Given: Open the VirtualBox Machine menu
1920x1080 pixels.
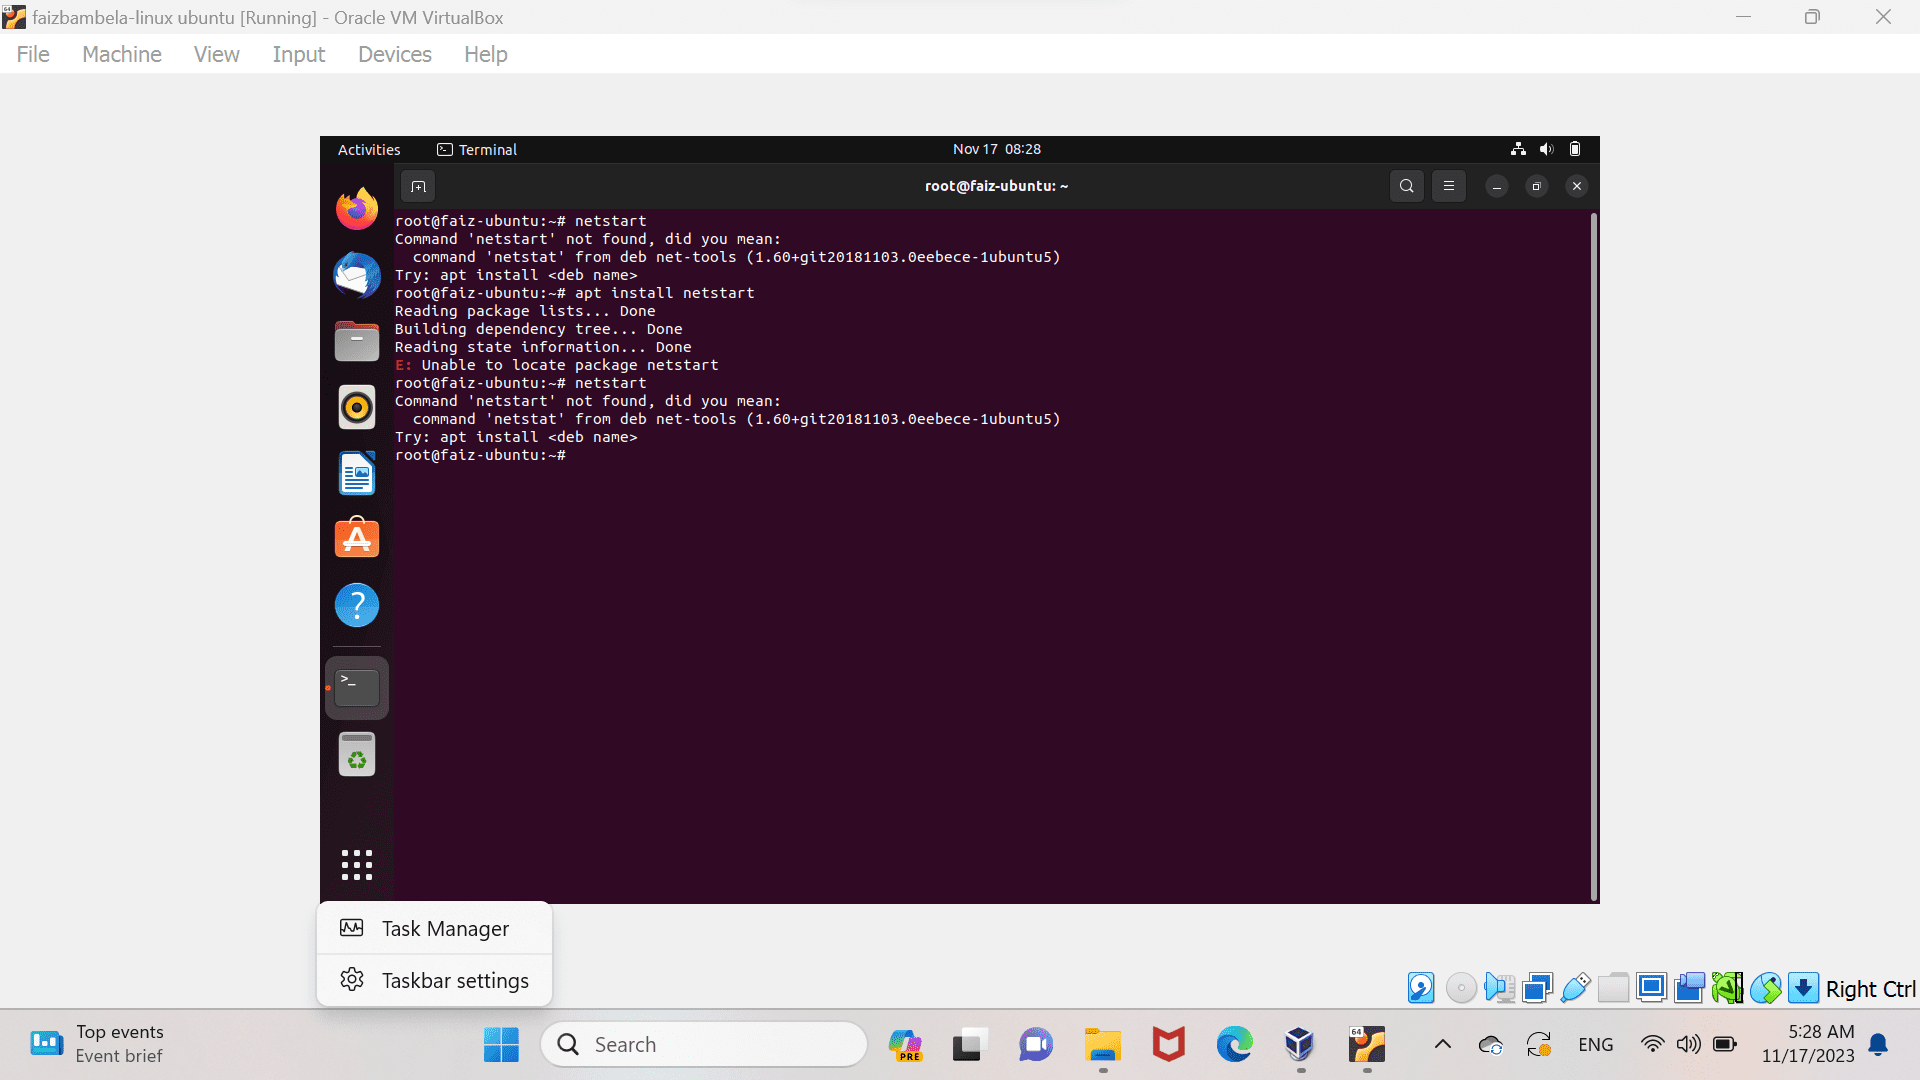Looking at the screenshot, I should coord(122,54).
